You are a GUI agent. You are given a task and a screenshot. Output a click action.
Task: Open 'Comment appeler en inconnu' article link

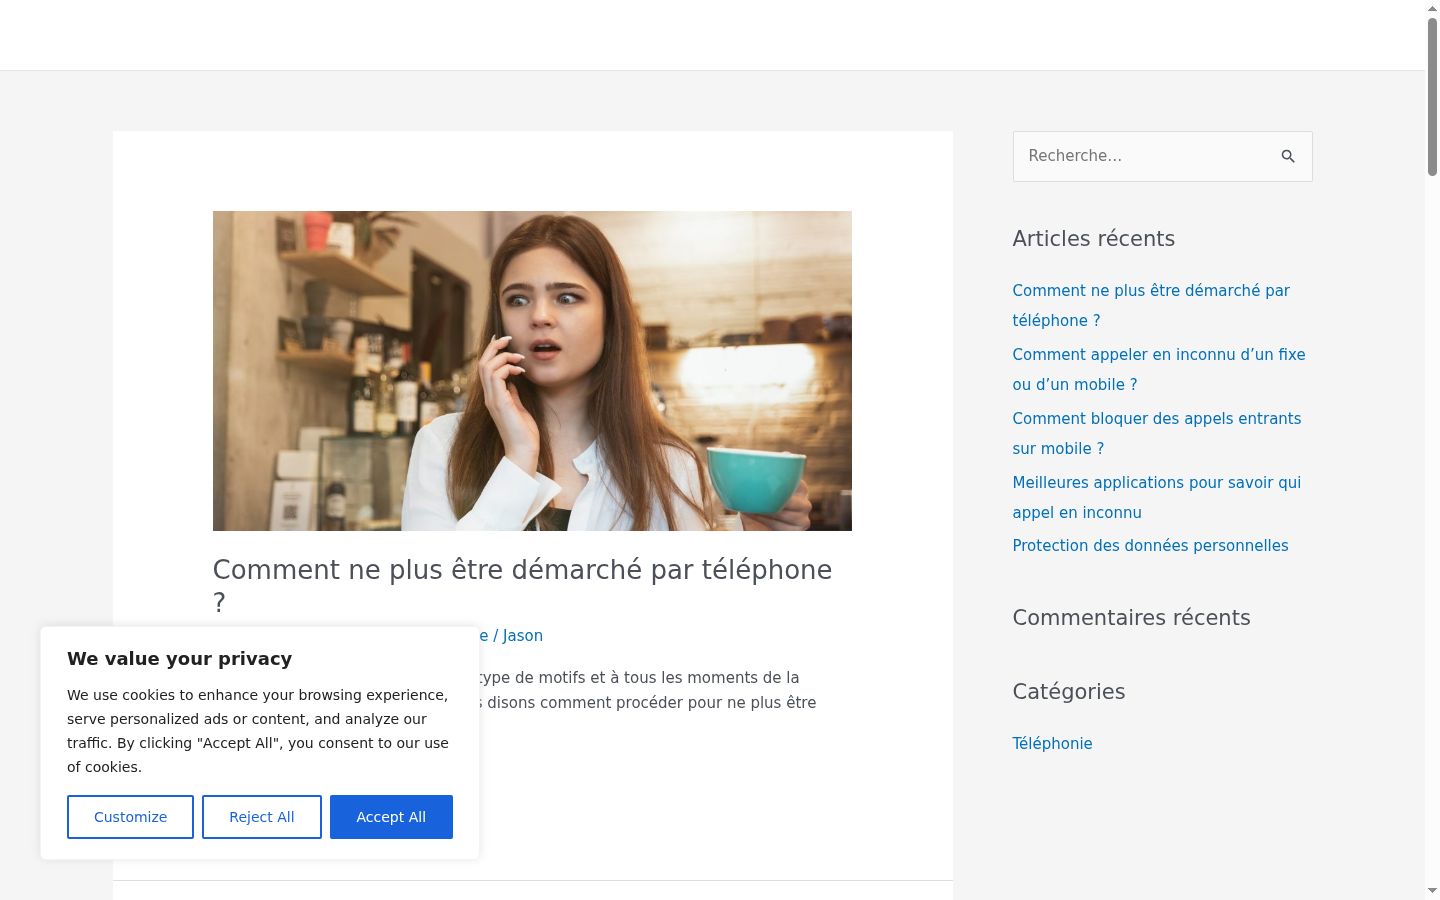[1159, 369]
